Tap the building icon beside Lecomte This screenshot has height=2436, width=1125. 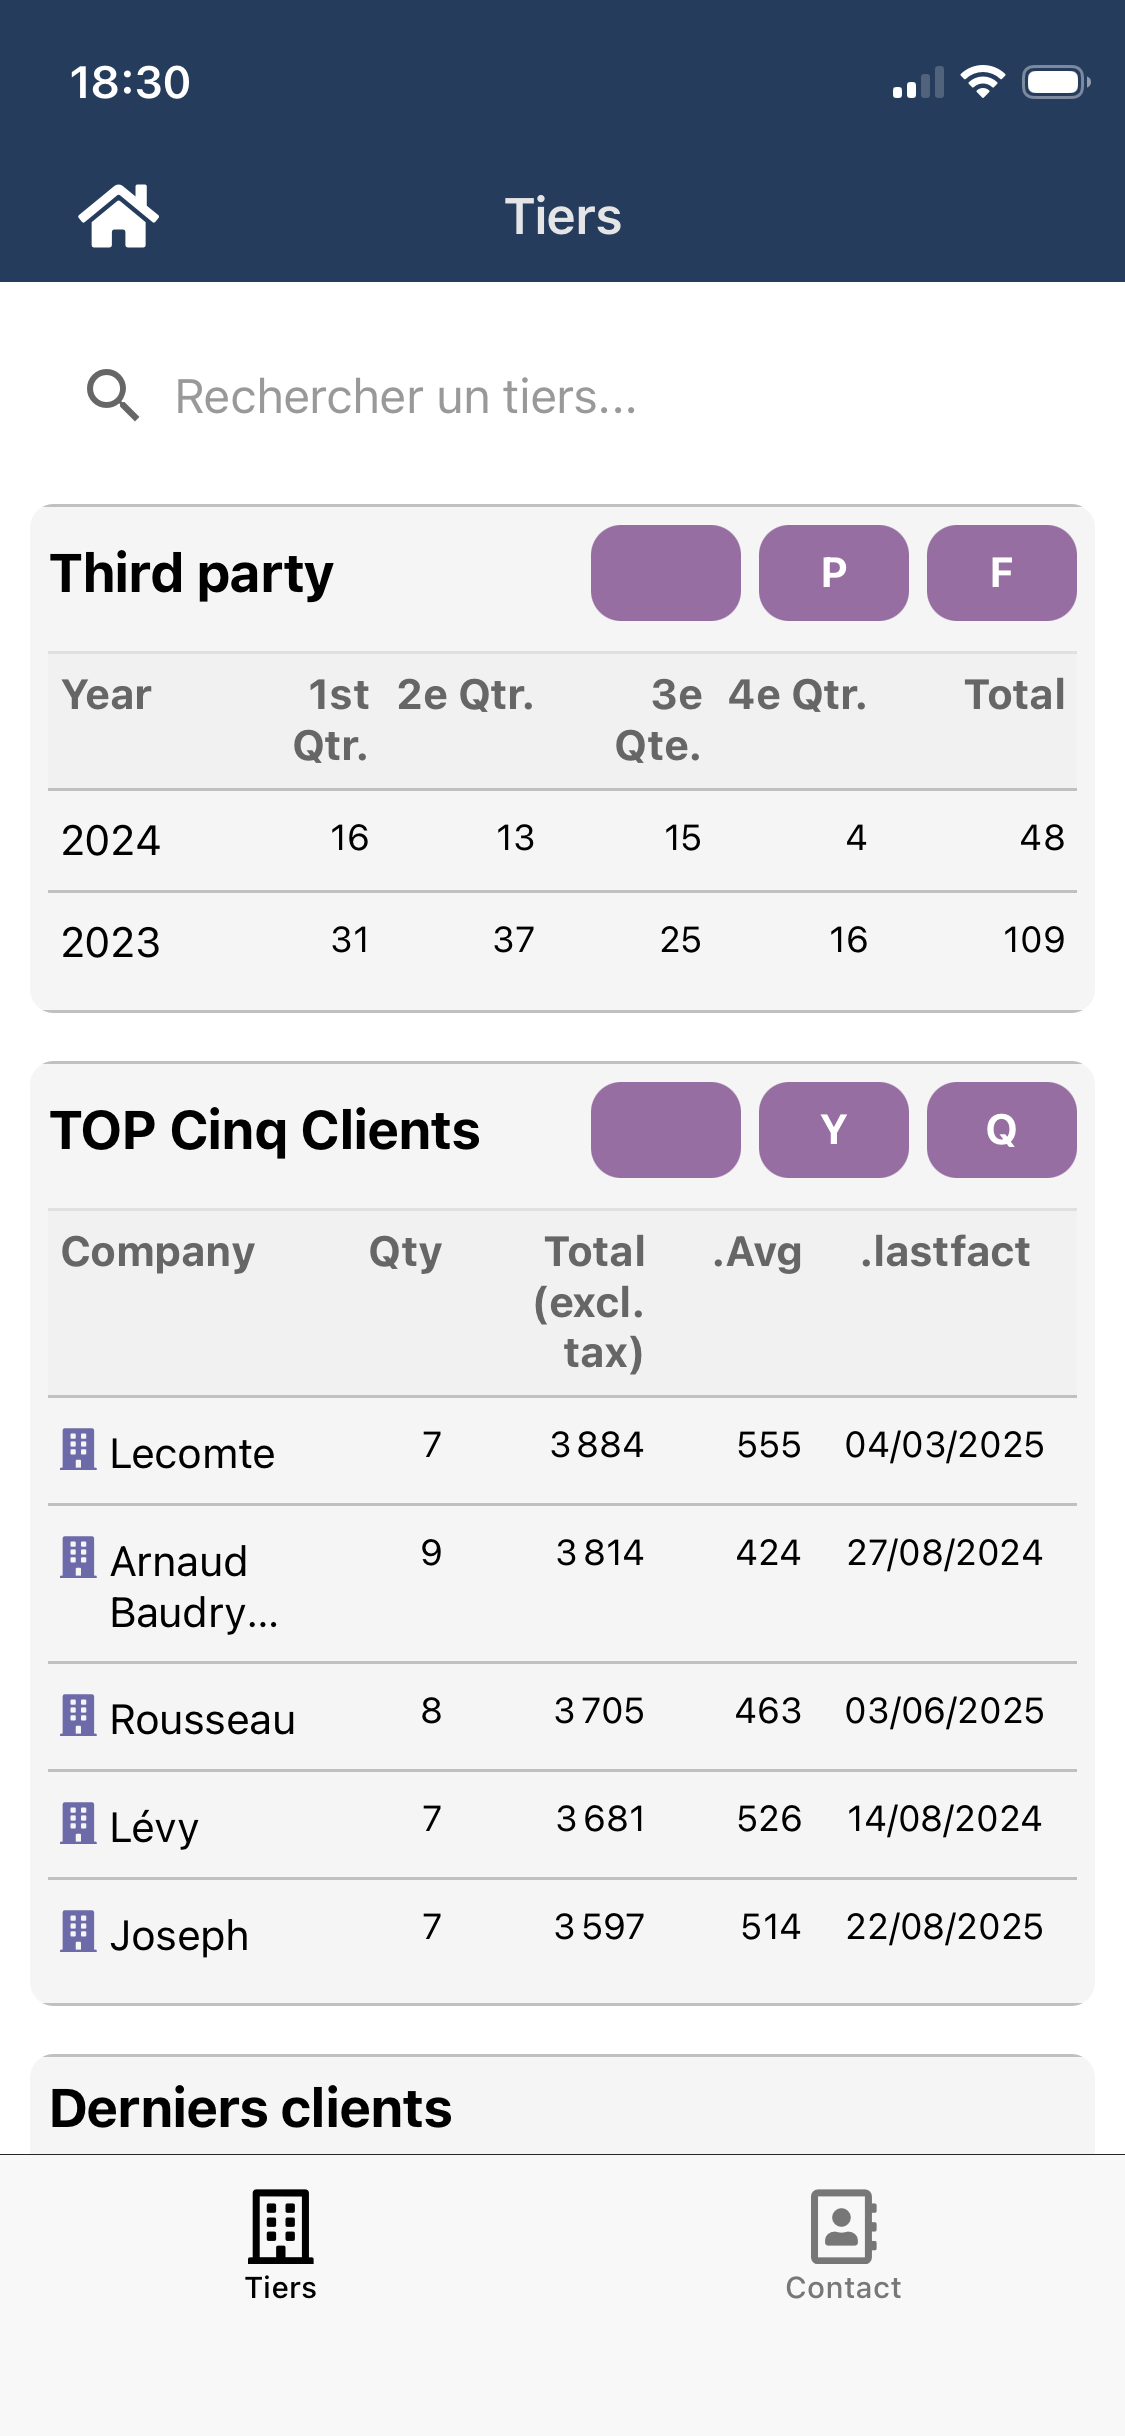click(x=78, y=1449)
